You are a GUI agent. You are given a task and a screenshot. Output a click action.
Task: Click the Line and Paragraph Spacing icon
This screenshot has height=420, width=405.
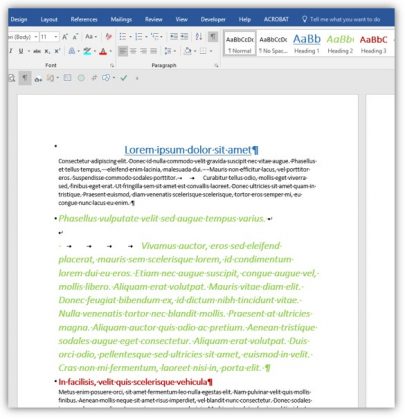(x=168, y=51)
